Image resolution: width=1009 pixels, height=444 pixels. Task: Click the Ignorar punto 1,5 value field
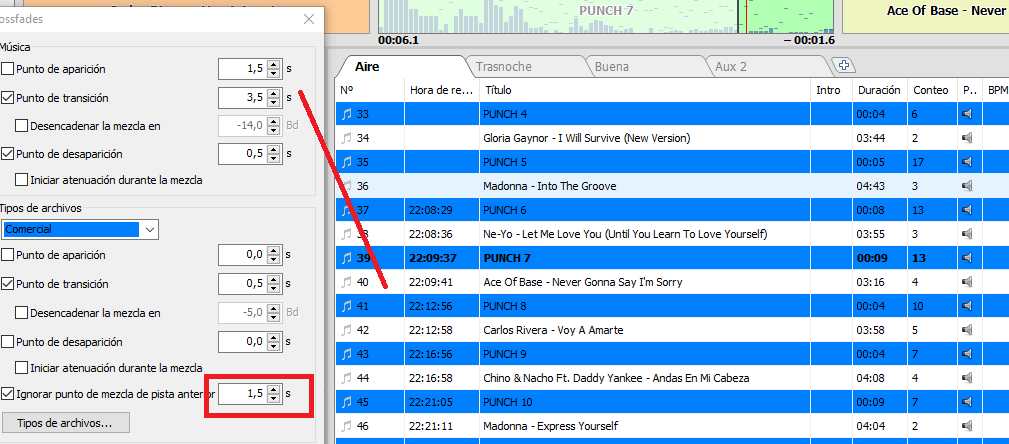243,394
